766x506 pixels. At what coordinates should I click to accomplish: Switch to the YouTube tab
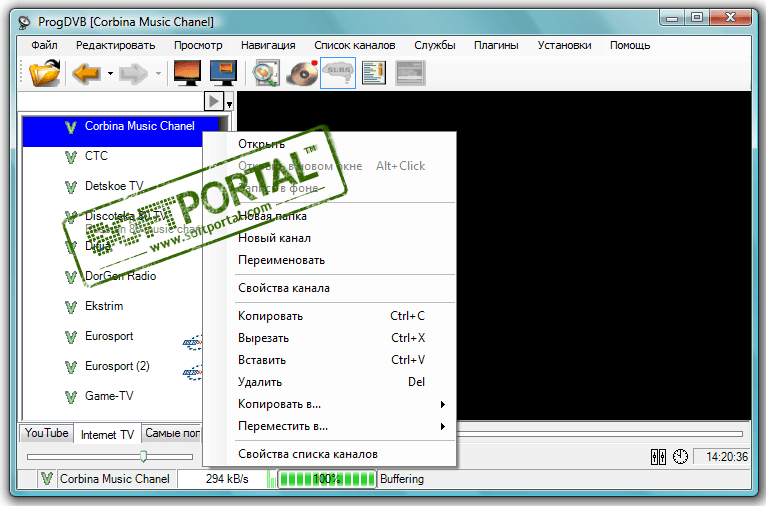point(46,433)
